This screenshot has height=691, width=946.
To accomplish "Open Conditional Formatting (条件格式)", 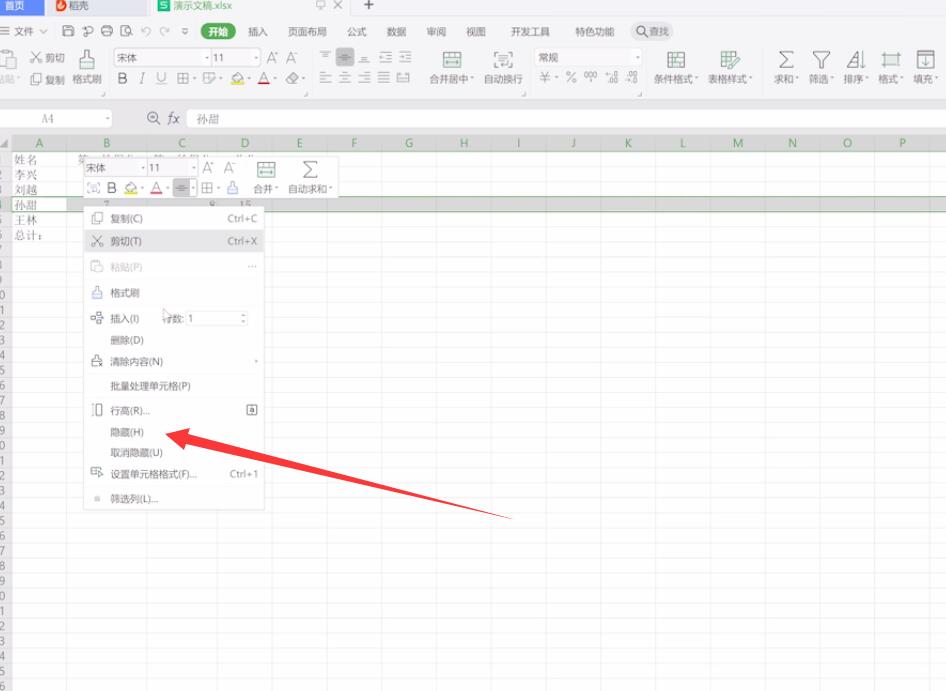I will point(676,67).
